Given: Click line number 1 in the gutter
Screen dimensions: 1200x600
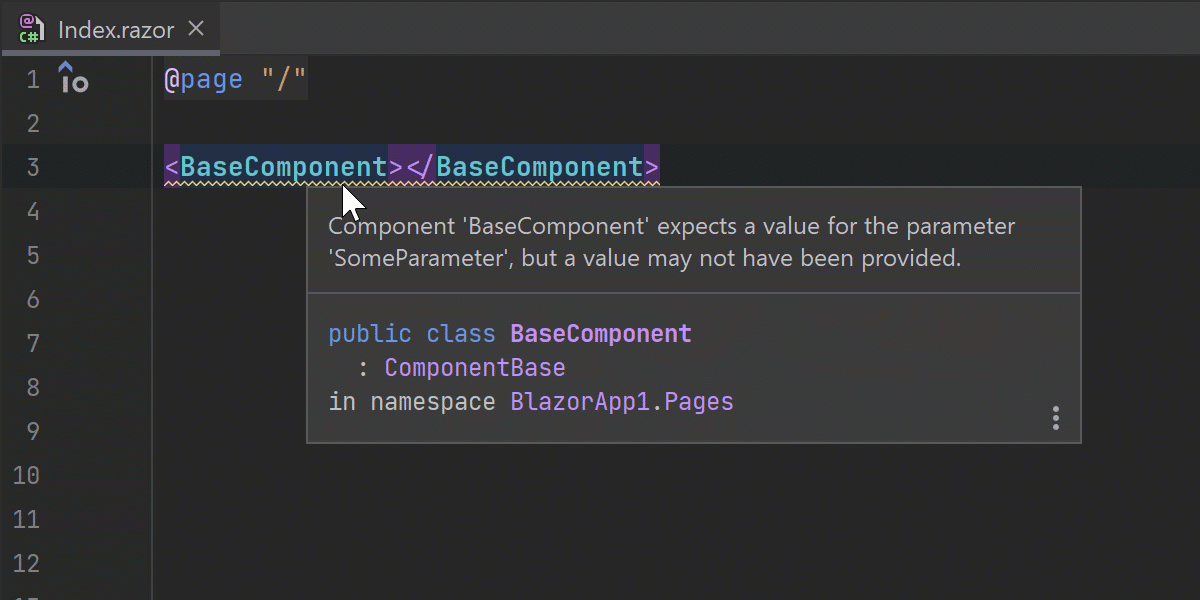Looking at the screenshot, I should tap(33, 79).
